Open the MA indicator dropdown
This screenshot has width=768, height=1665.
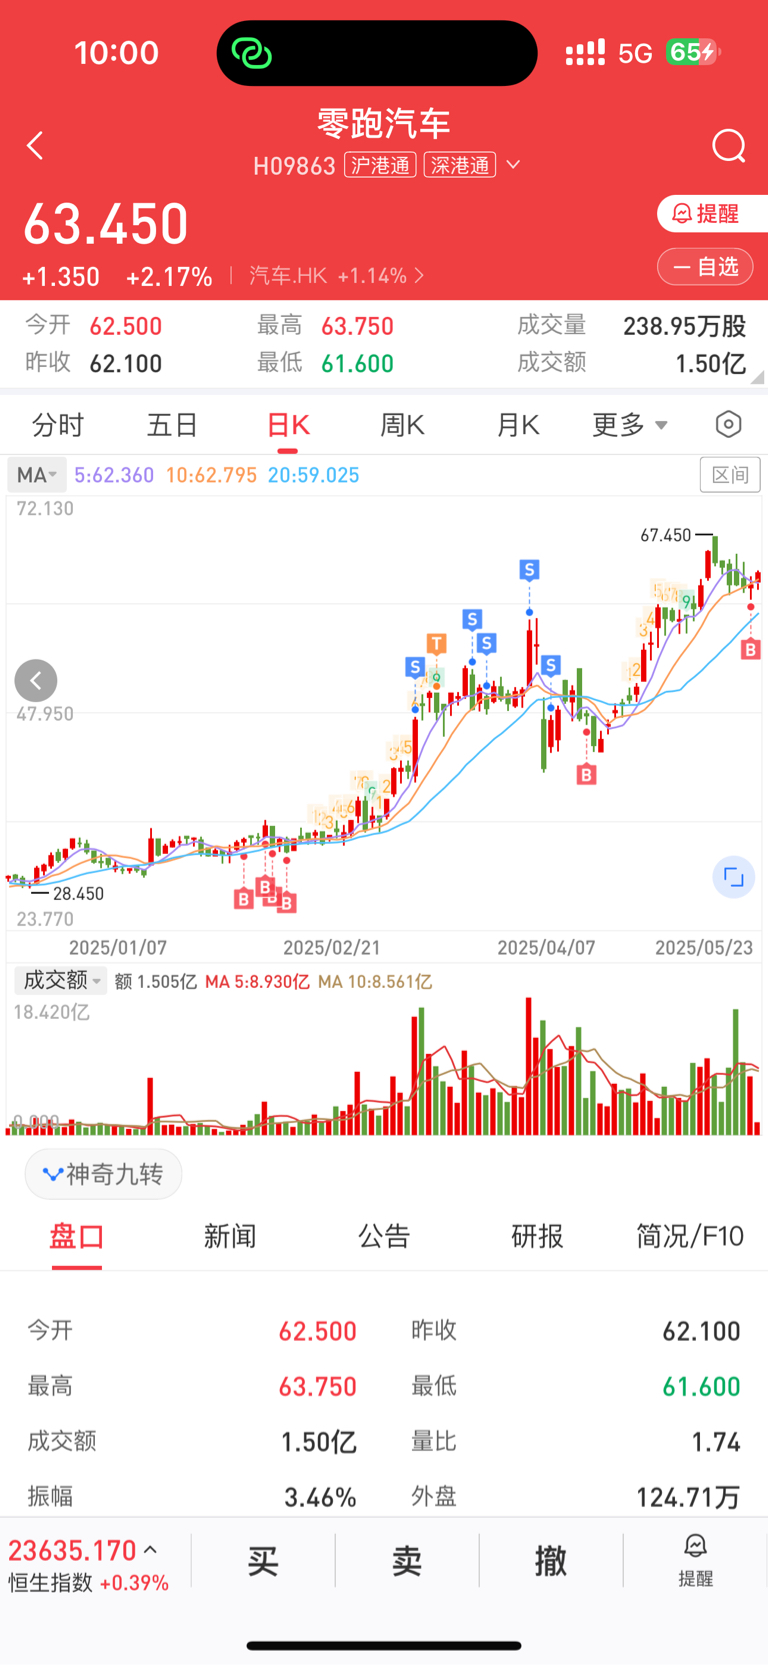pos(37,475)
